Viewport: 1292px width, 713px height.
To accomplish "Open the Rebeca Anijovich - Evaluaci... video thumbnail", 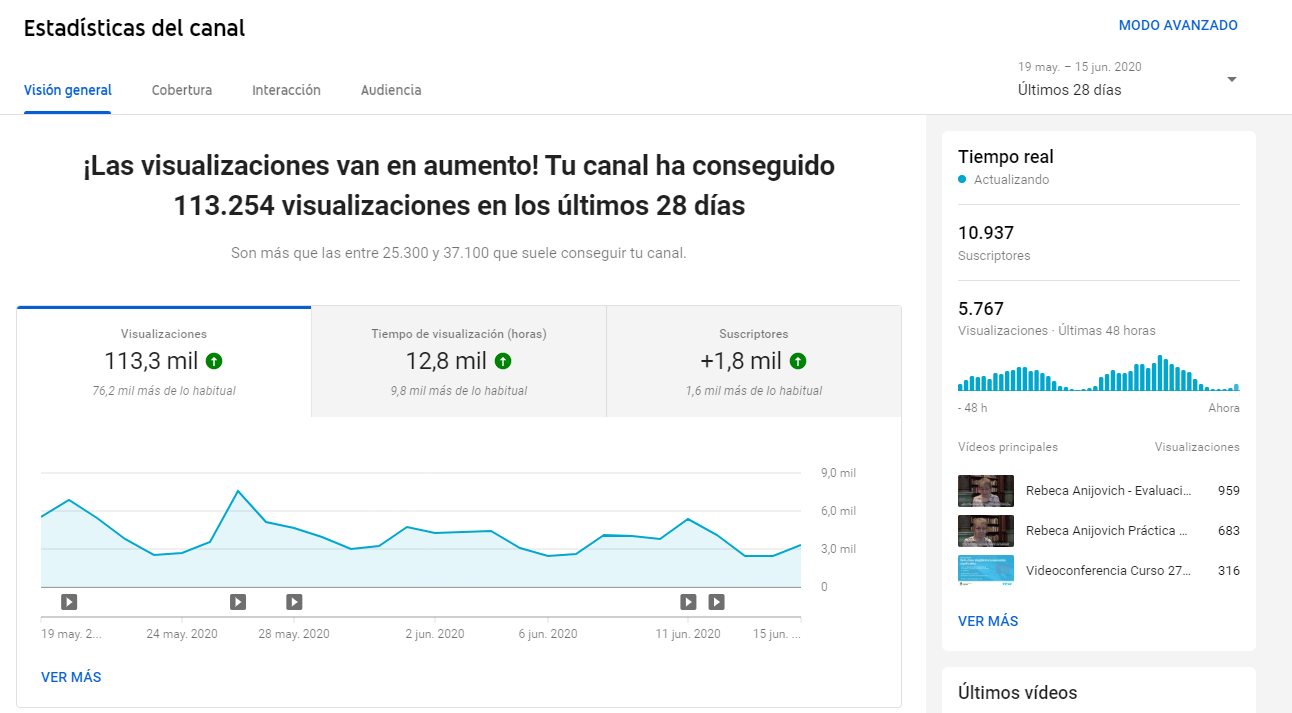I will point(986,491).
